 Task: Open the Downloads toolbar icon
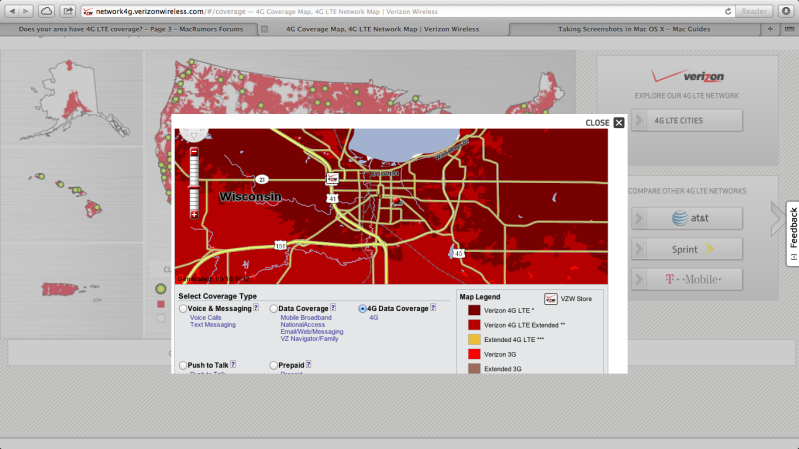786,11
